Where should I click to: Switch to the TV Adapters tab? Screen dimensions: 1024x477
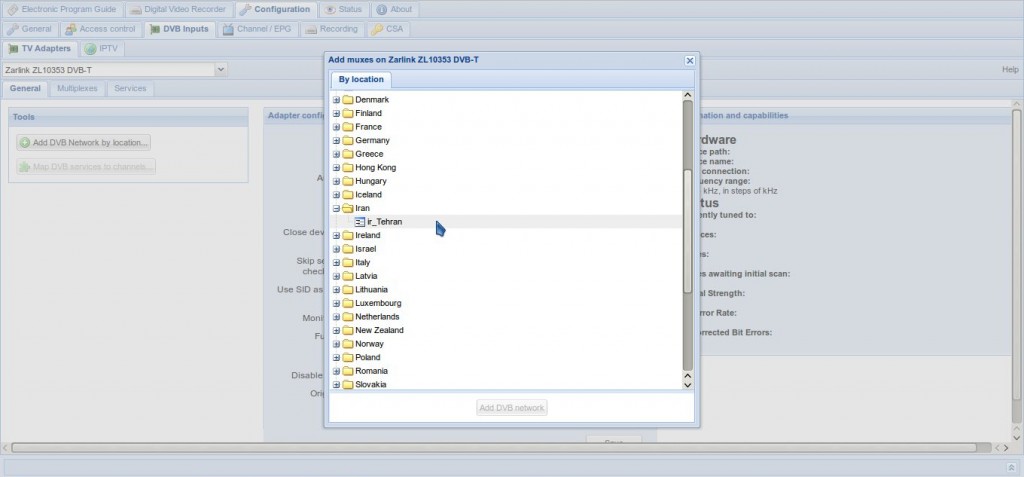40,49
